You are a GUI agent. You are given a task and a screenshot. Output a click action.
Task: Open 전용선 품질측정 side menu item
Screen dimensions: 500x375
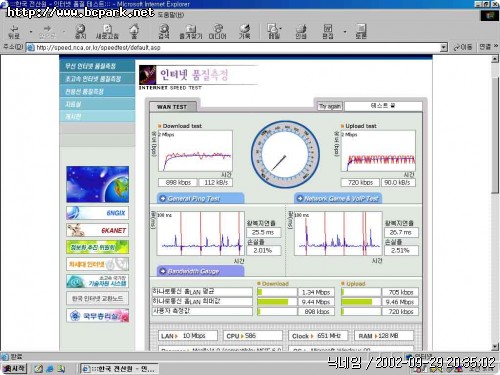tap(97, 91)
